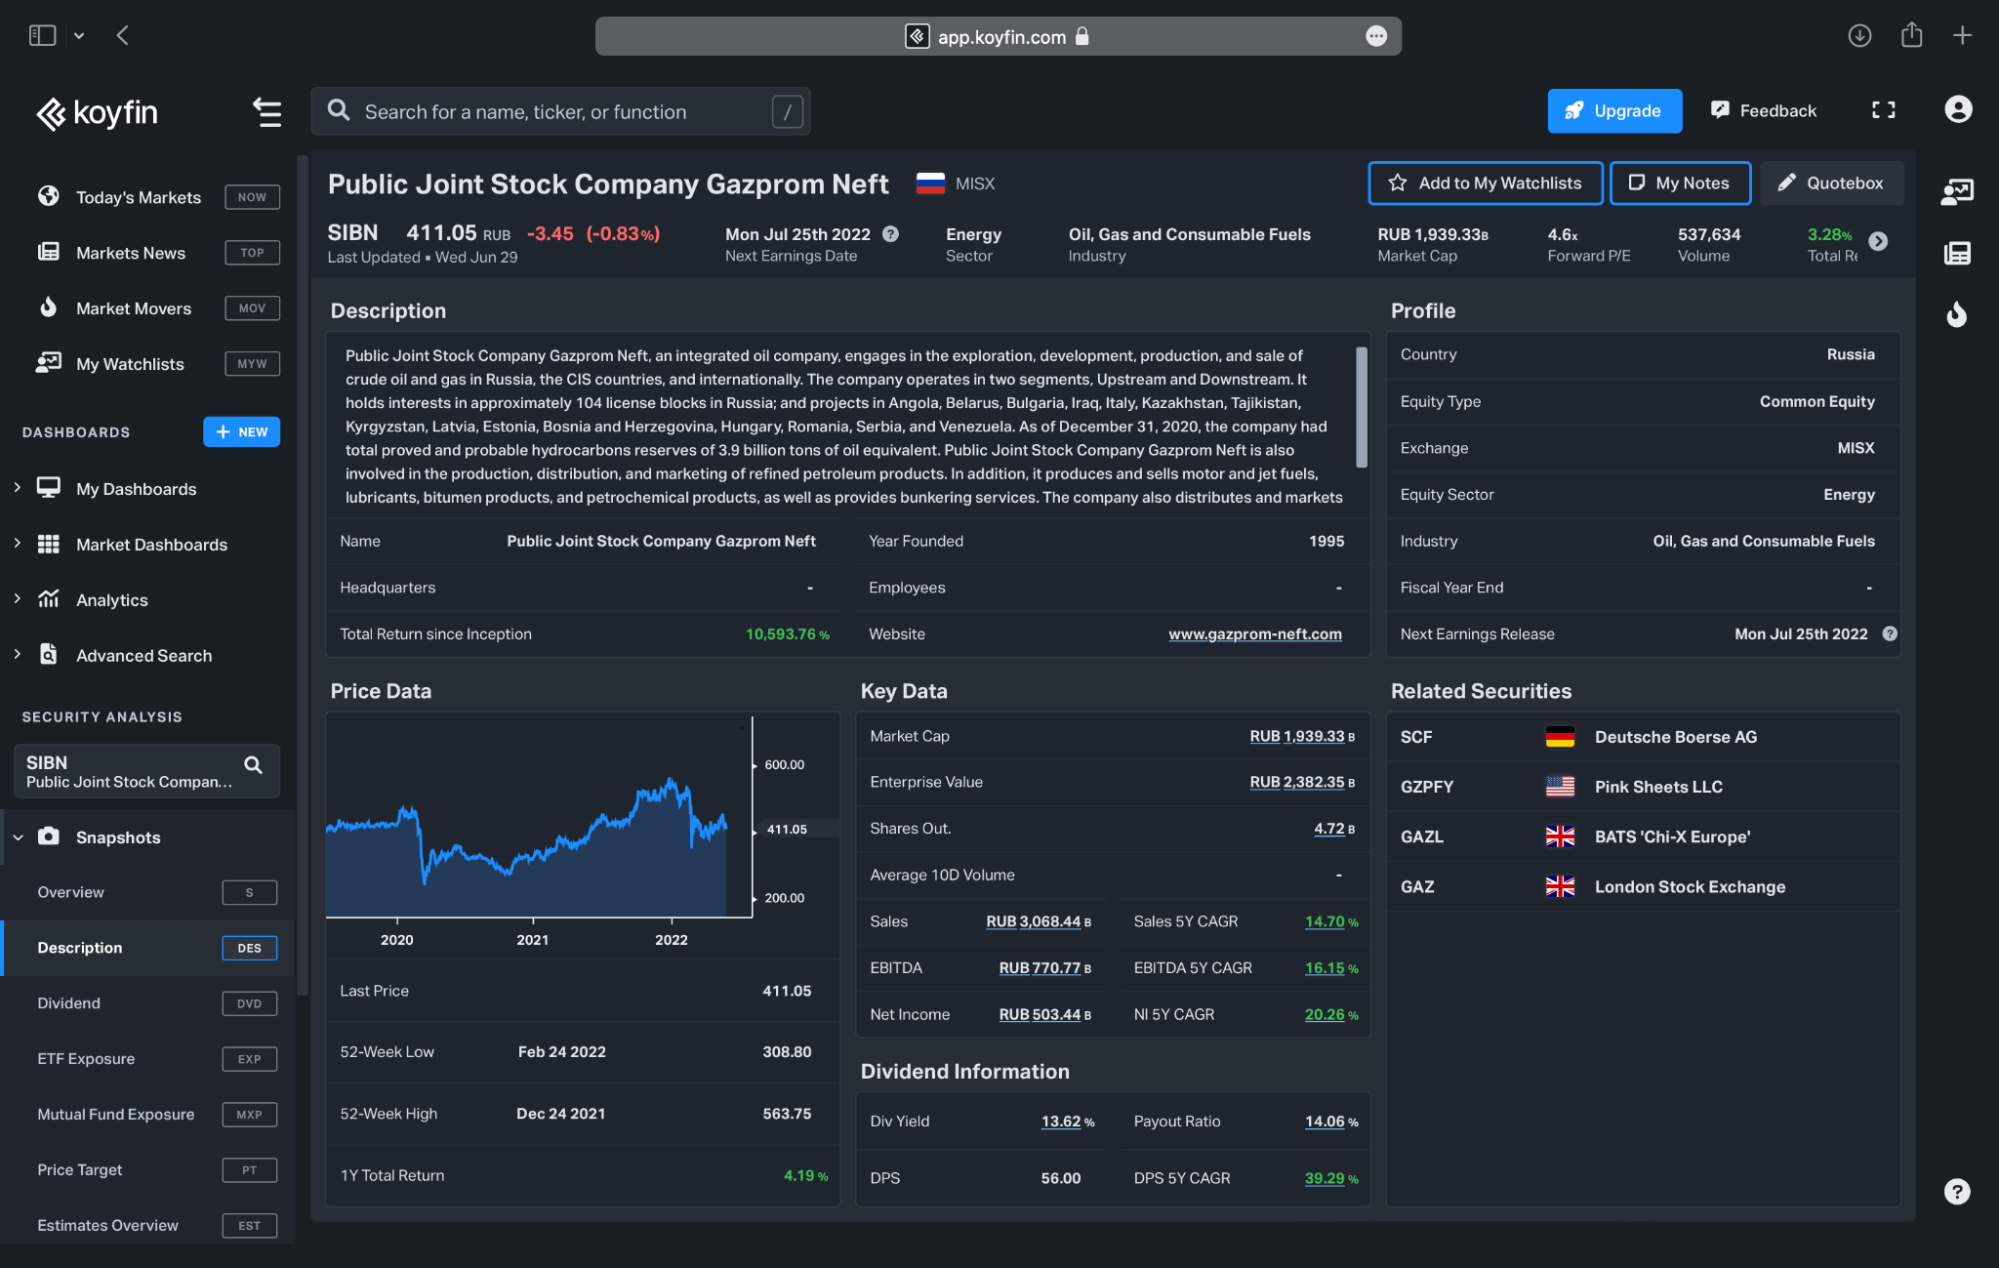
Task: Click the Div Yield 13.62% value
Action: pos(1067,1122)
